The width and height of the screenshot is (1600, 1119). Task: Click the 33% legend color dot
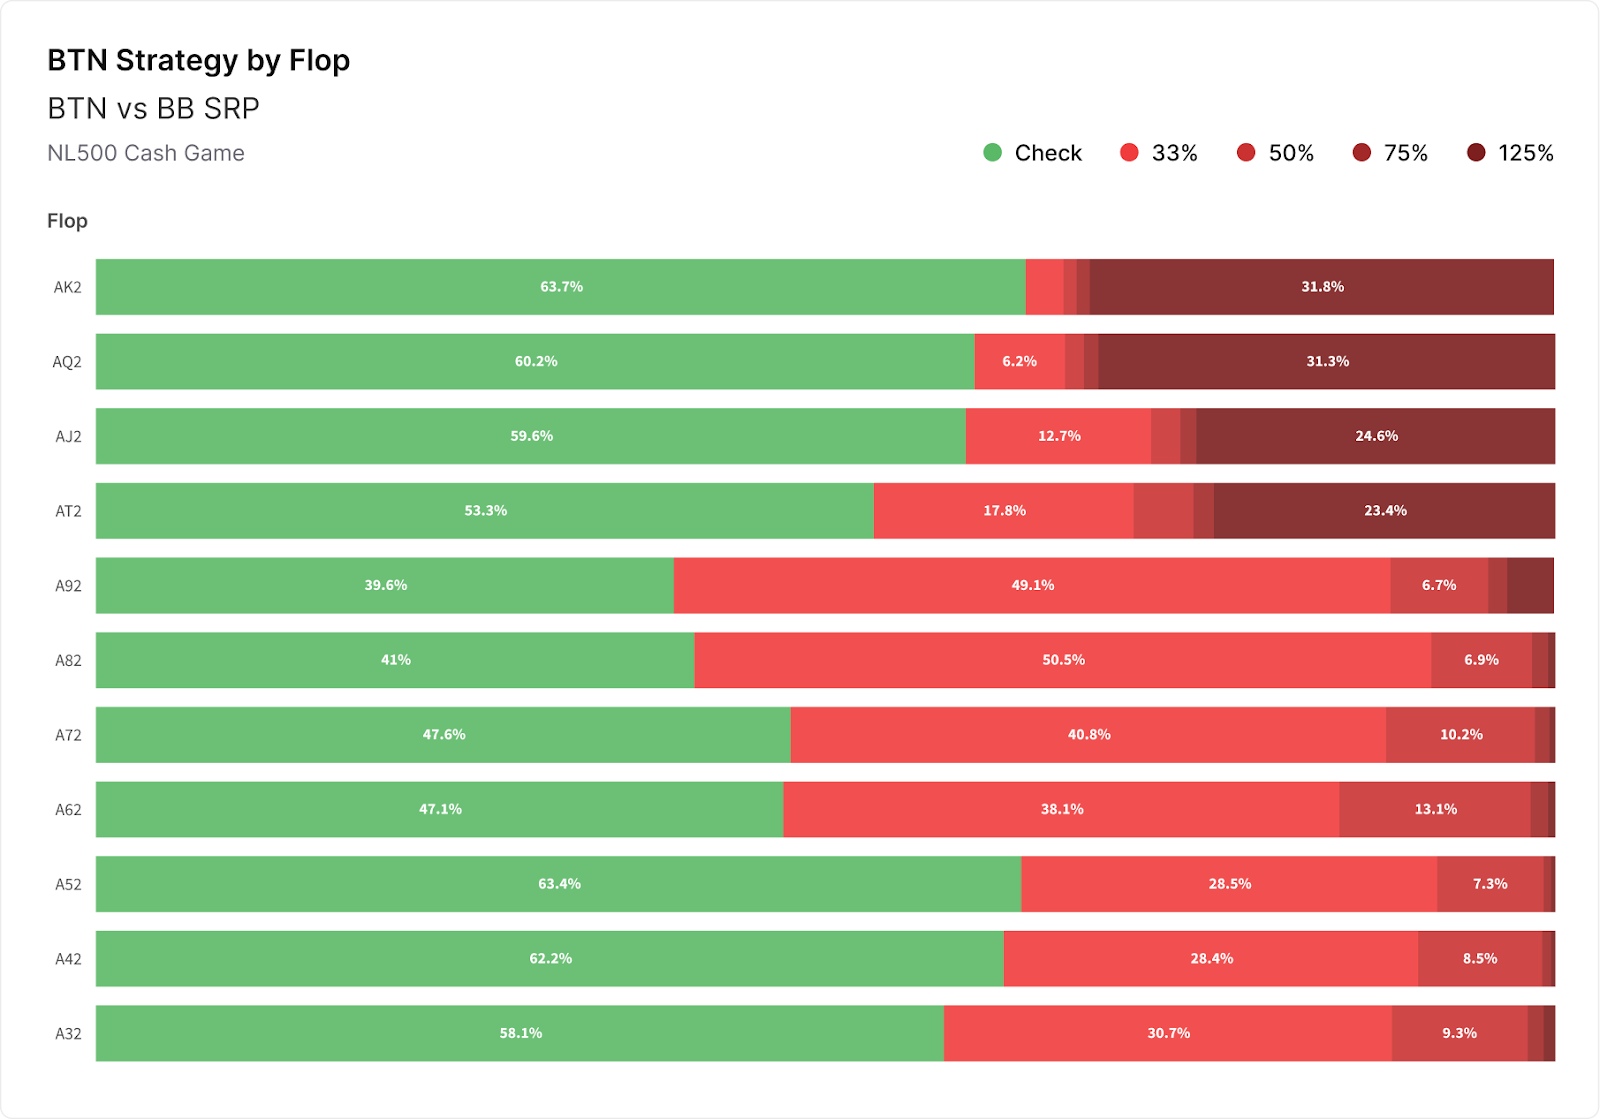coord(1129,153)
